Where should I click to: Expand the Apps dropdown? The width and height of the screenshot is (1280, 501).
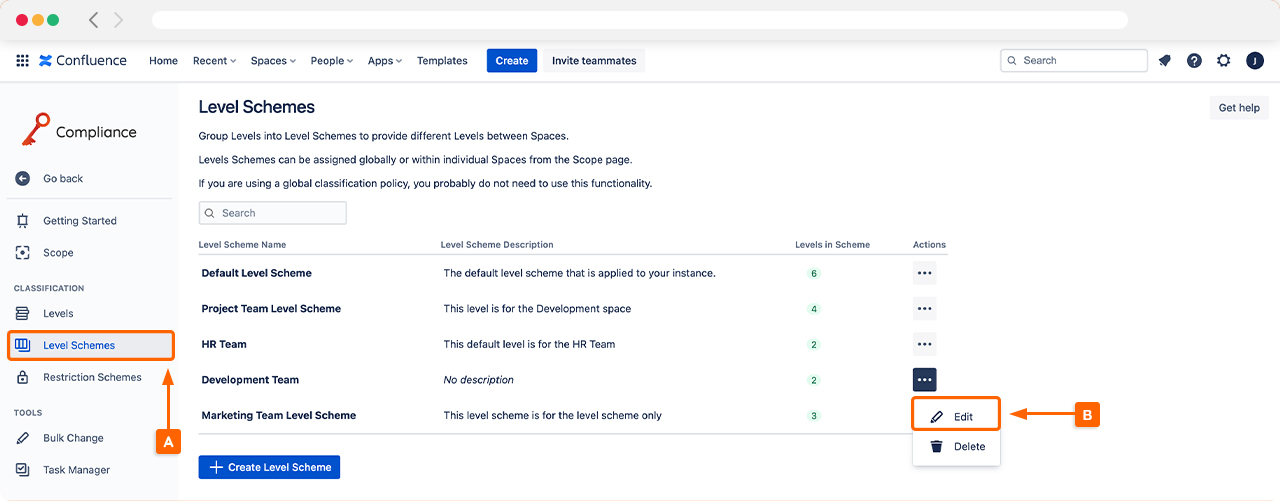point(384,61)
